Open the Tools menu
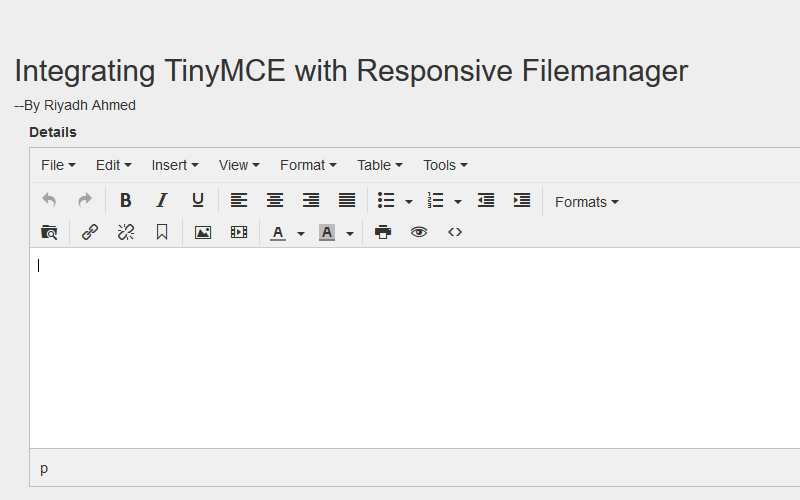The image size is (800, 500). (445, 165)
